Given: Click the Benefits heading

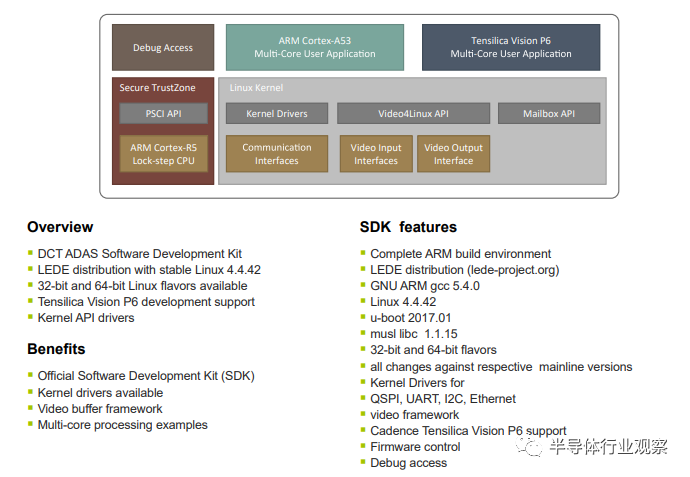Looking at the screenshot, I should pyautogui.click(x=56, y=349).
